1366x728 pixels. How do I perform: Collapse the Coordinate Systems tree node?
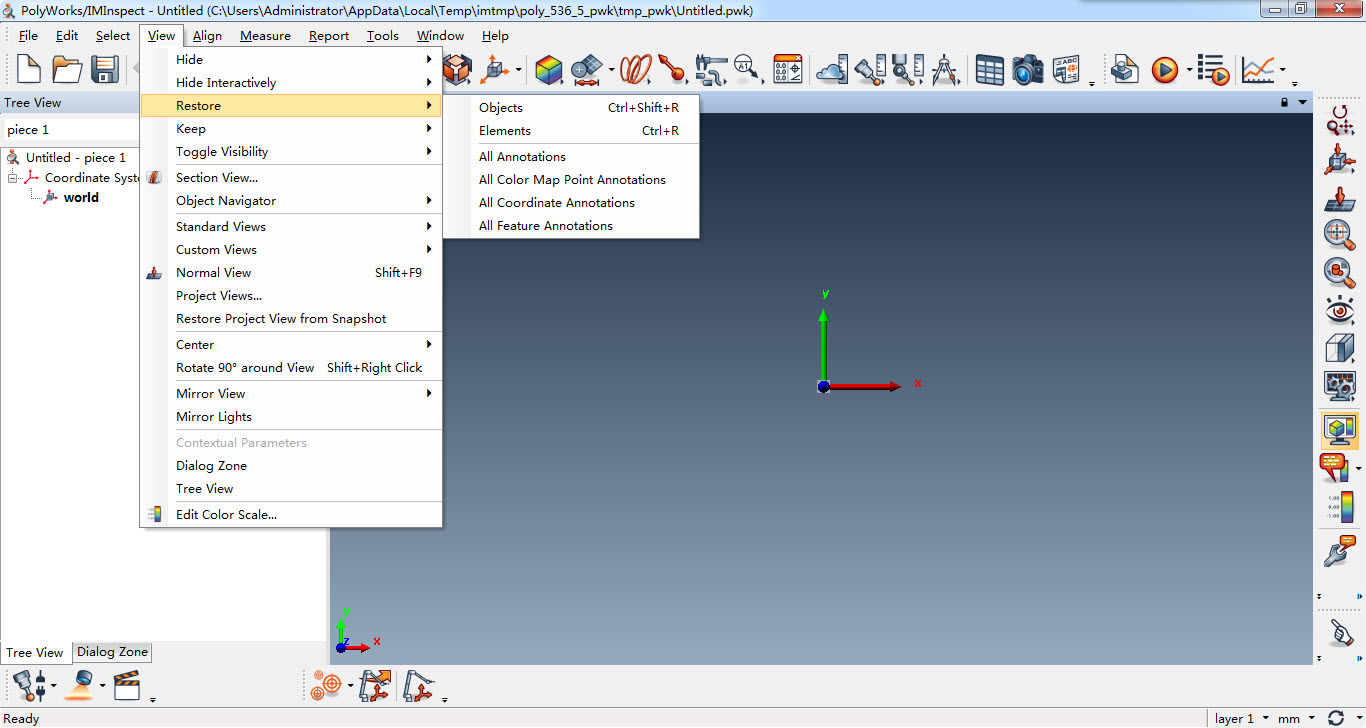13,178
